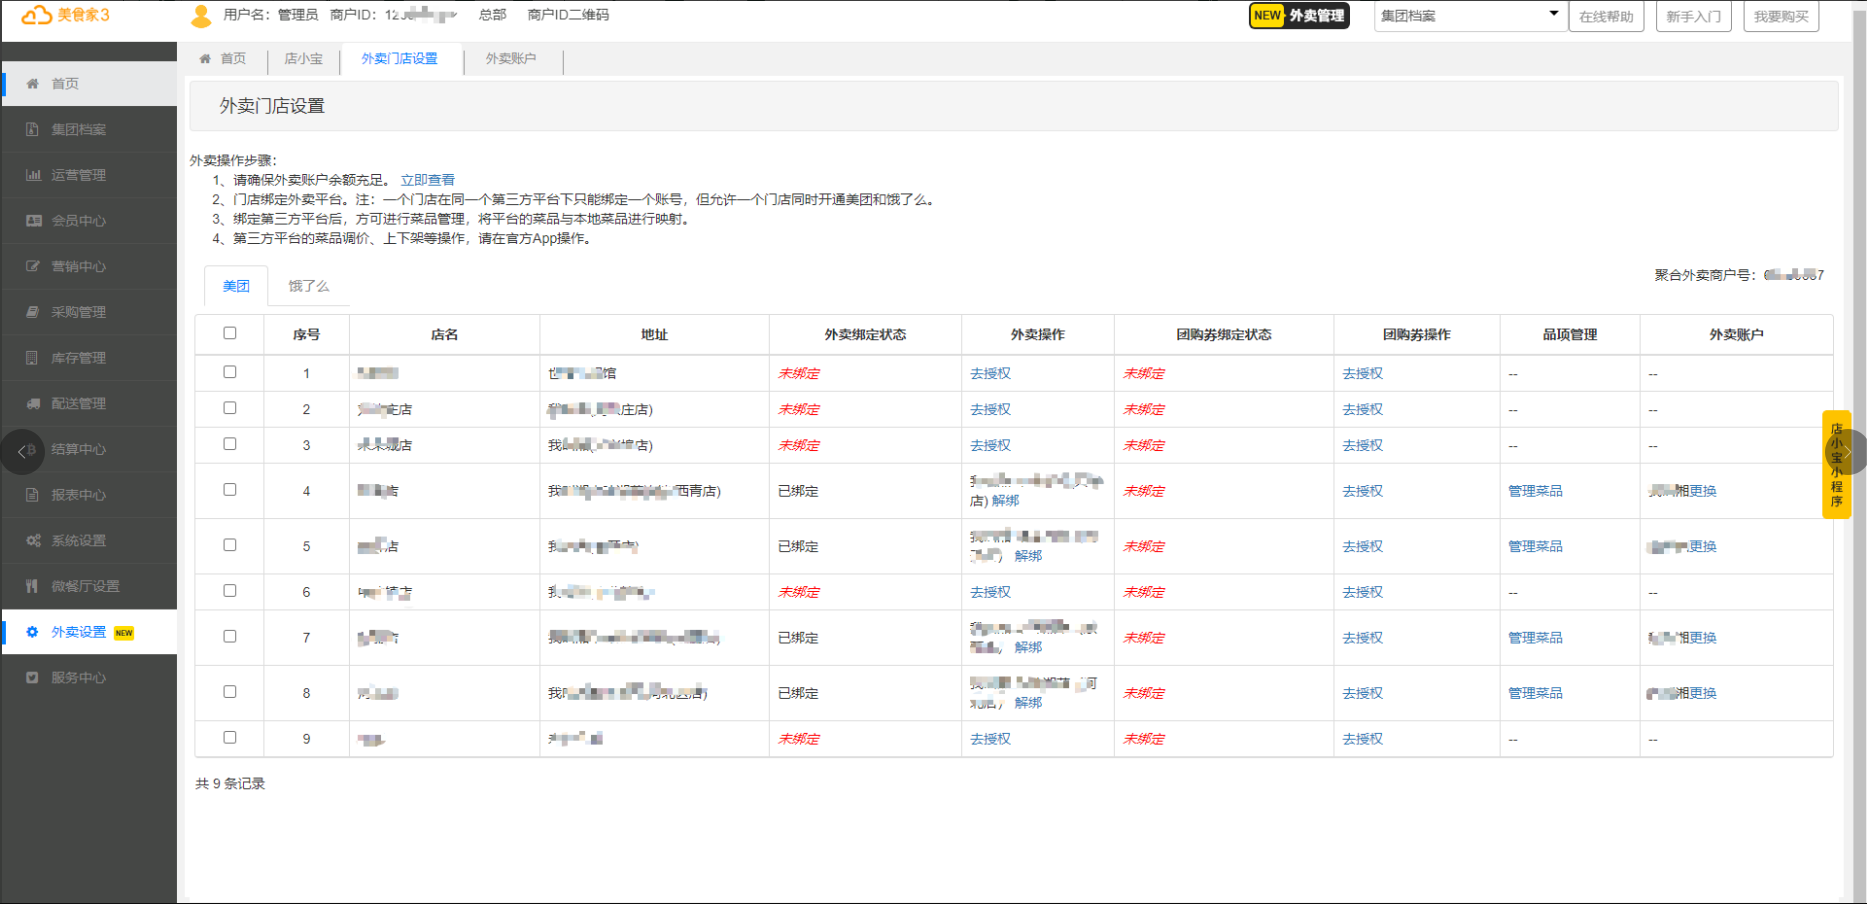The width and height of the screenshot is (1867, 904).
Task: Click the 在线帮助 button
Action: click(1605, 16)
